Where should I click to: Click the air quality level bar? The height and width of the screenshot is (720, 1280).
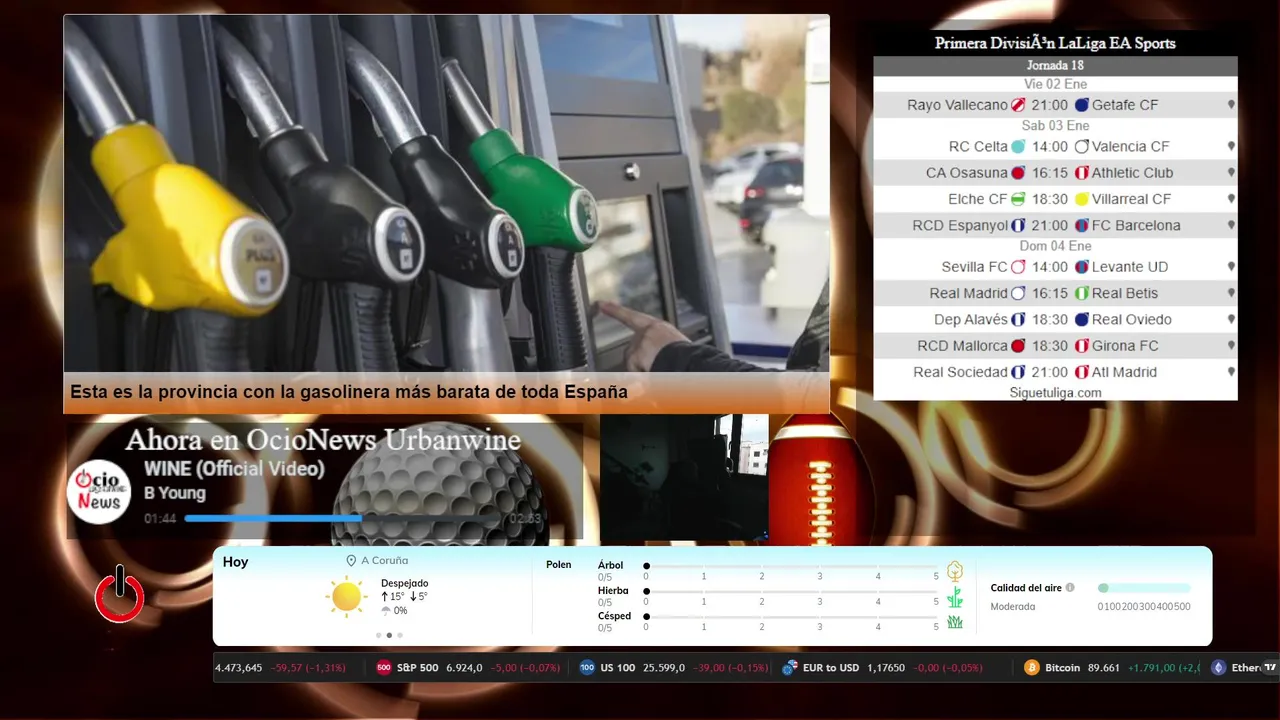[x=1144, y=588]
